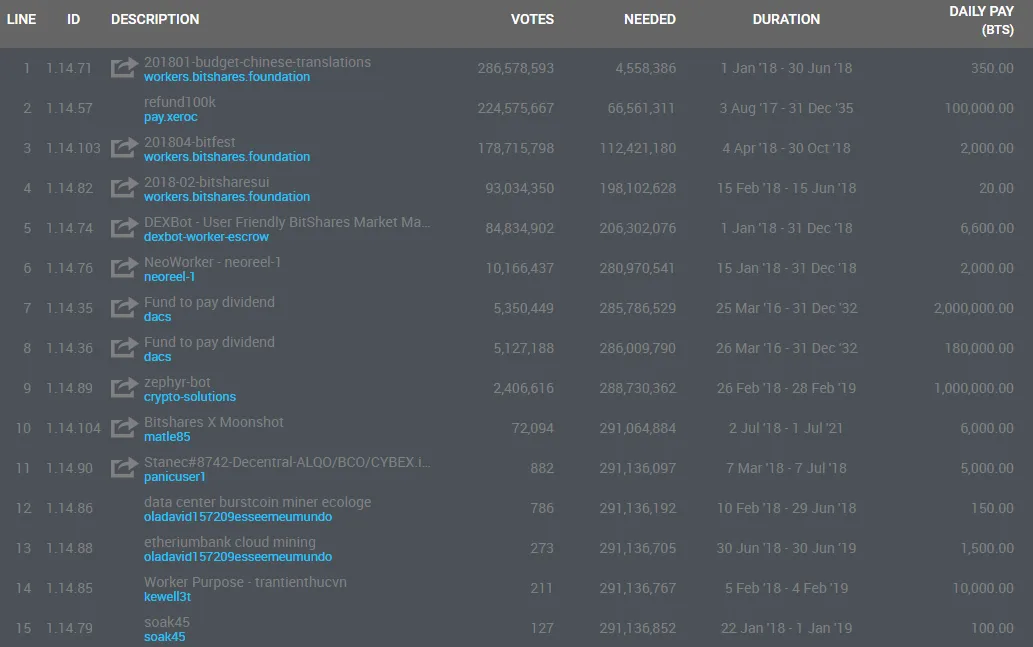Screen dimensions: 1033x647
Task: Select etheriumbank cloud mining title
Action: tap(229, 542)
